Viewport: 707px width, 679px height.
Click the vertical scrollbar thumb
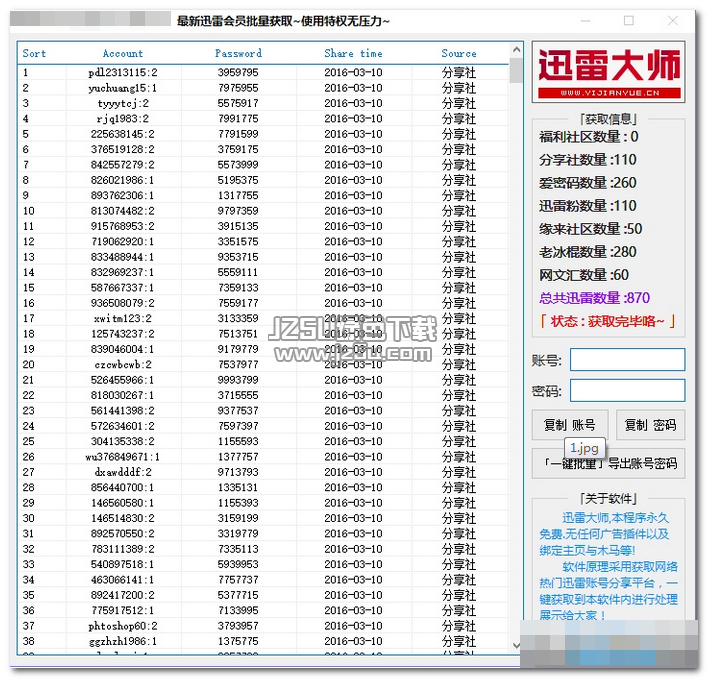tap(516, 70)
